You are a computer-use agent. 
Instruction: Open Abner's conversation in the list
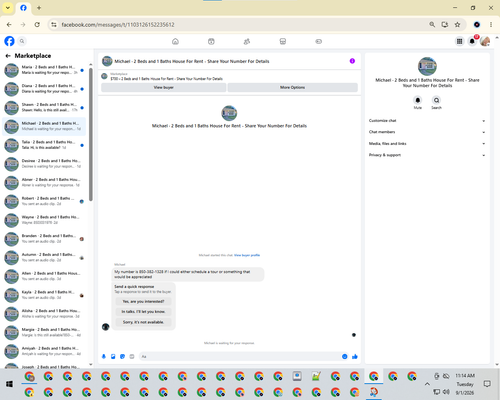pyautogui.click(x=44, y=183)
